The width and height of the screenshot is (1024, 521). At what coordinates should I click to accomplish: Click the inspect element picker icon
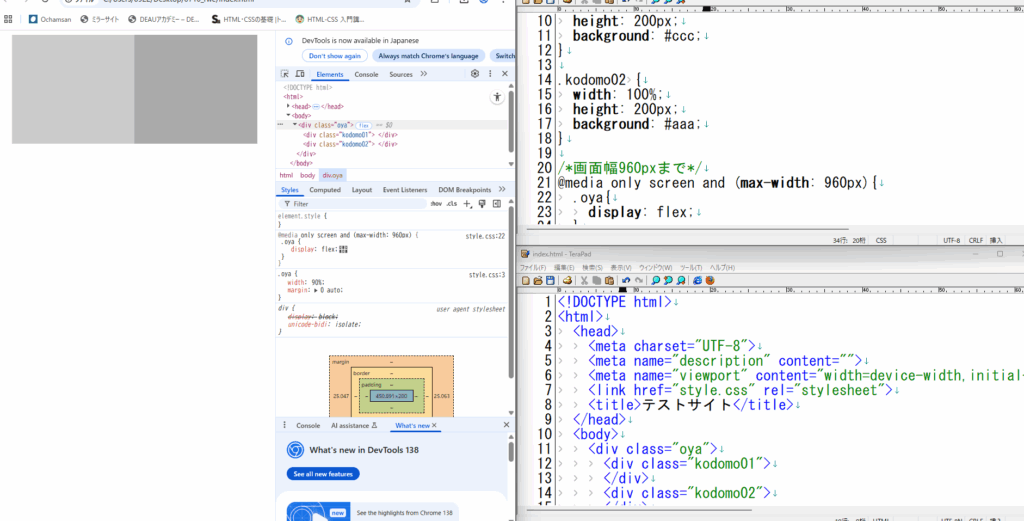[285, 74]
